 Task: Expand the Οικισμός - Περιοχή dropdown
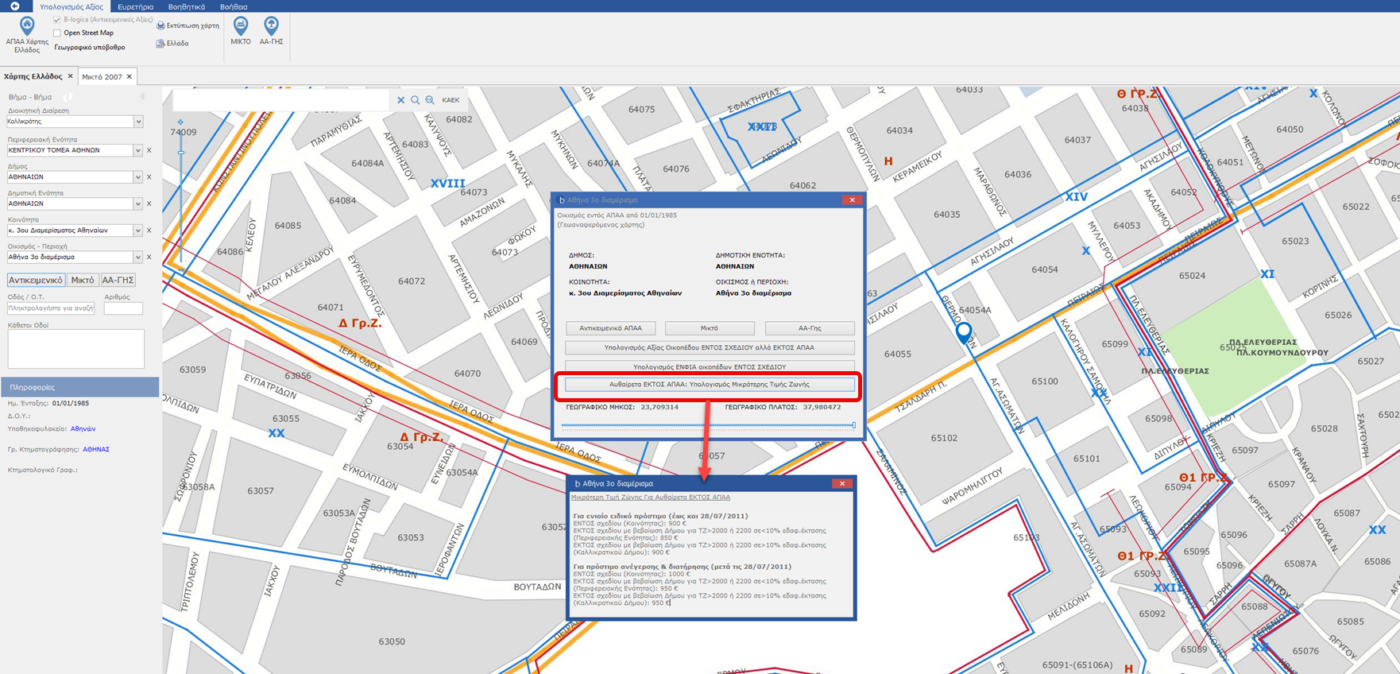point(138,257)
